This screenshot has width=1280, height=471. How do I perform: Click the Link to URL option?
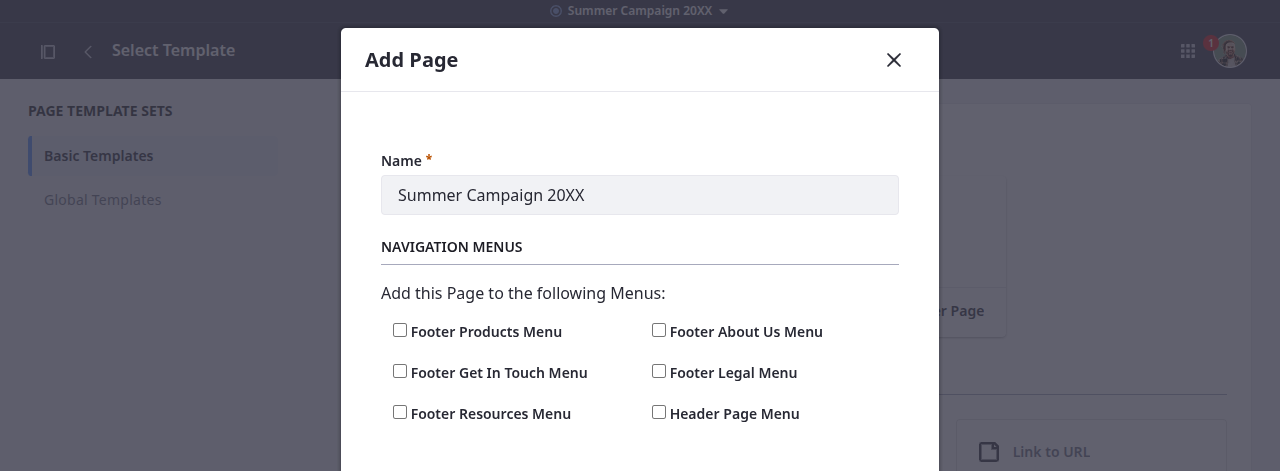(x=1051, y=452)
